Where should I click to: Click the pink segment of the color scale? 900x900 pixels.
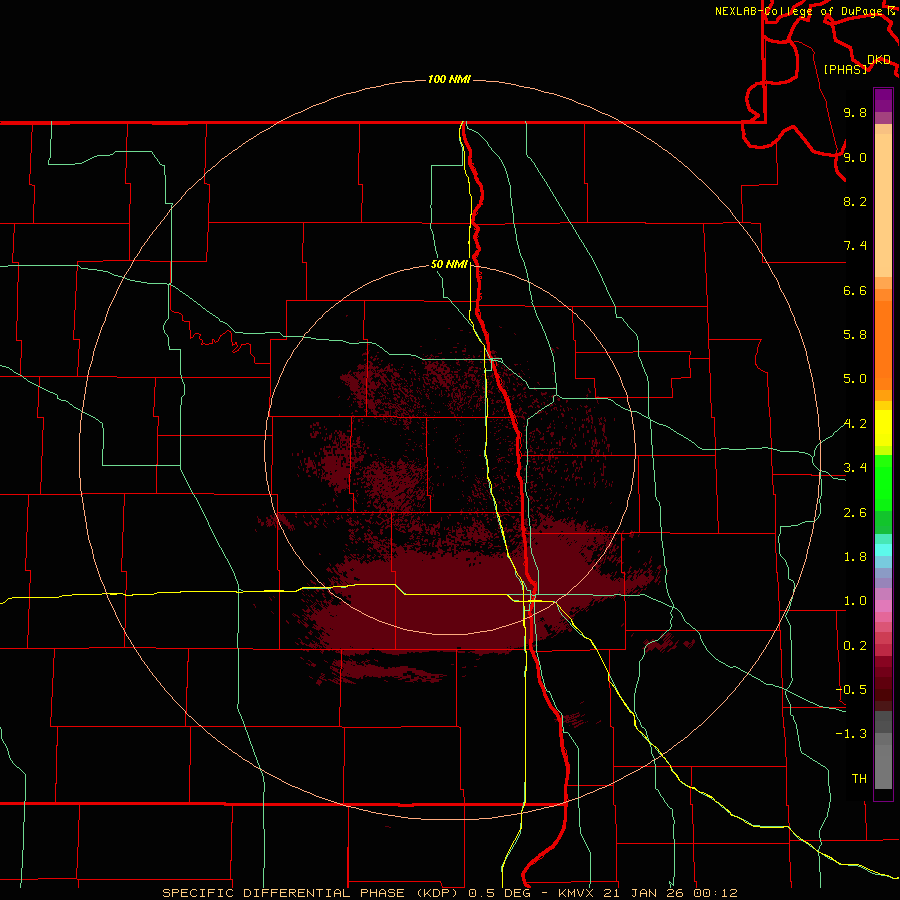coord(883,606)
